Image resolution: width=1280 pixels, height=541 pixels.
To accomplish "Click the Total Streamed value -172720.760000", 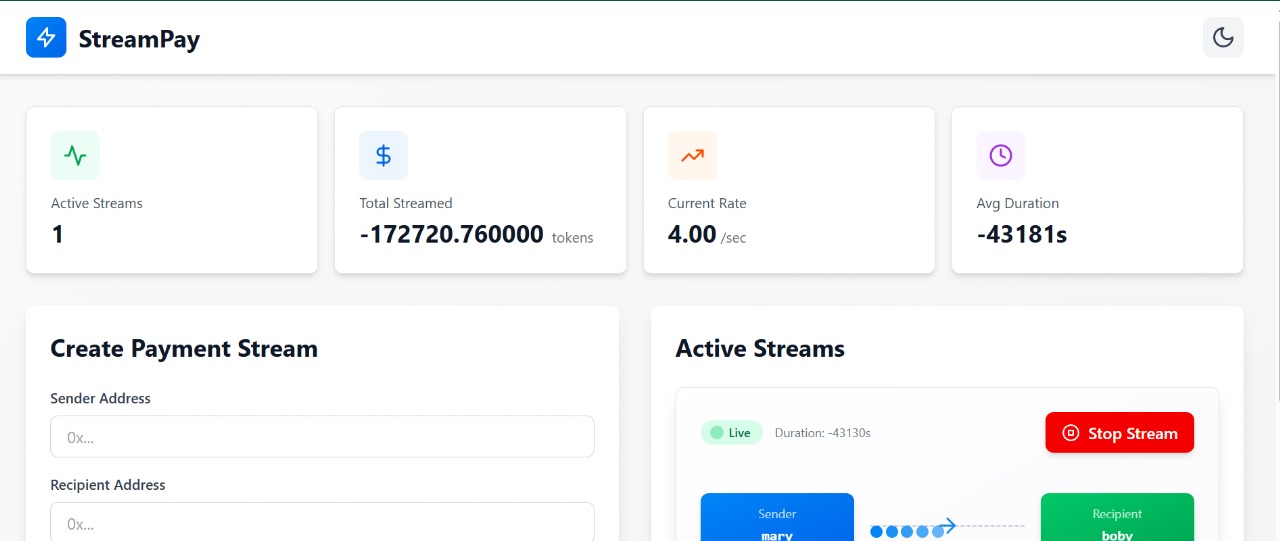I will 452,235.
